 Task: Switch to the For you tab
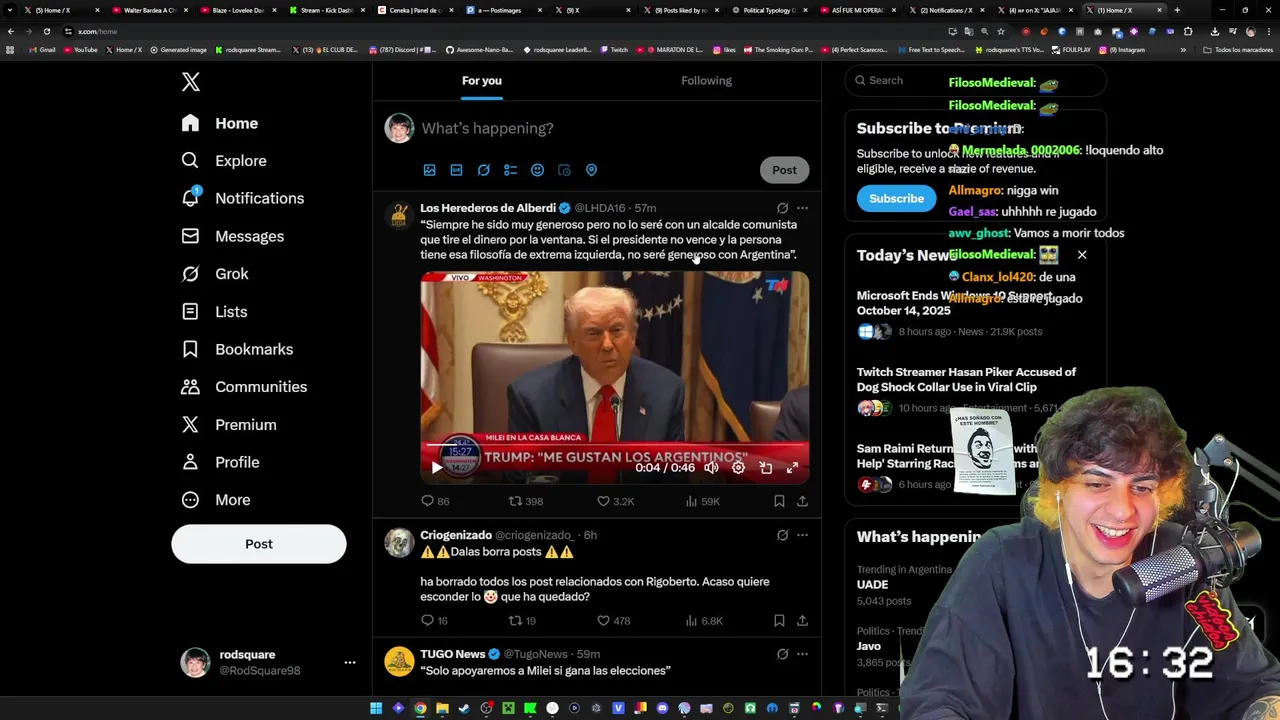coord(482,80)
